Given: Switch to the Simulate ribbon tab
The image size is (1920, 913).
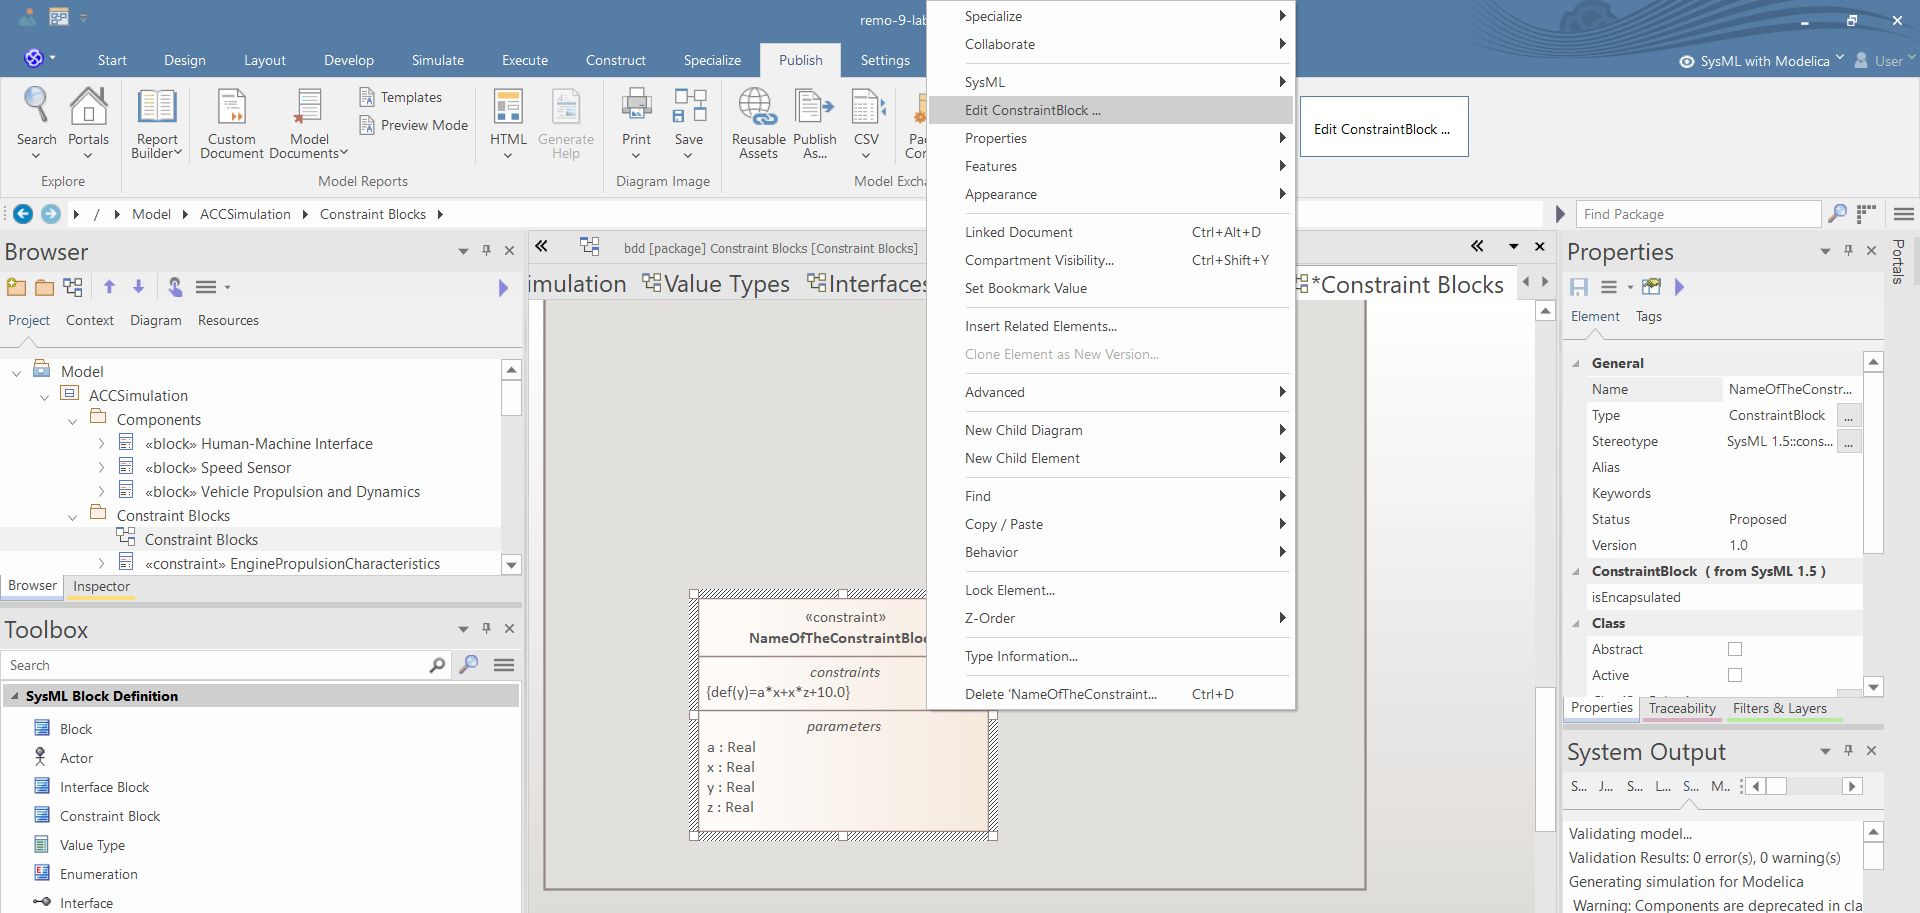Looking at the screenshot, I should [x=438, y=60].
